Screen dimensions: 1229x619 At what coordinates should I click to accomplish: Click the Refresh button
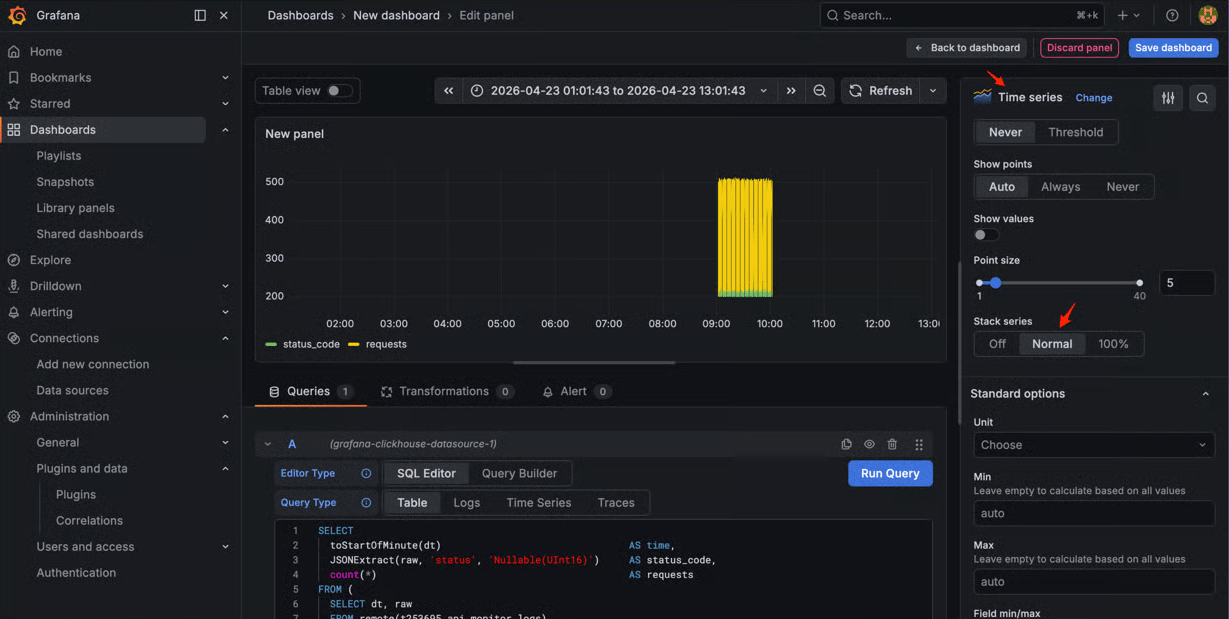[881, 90]
